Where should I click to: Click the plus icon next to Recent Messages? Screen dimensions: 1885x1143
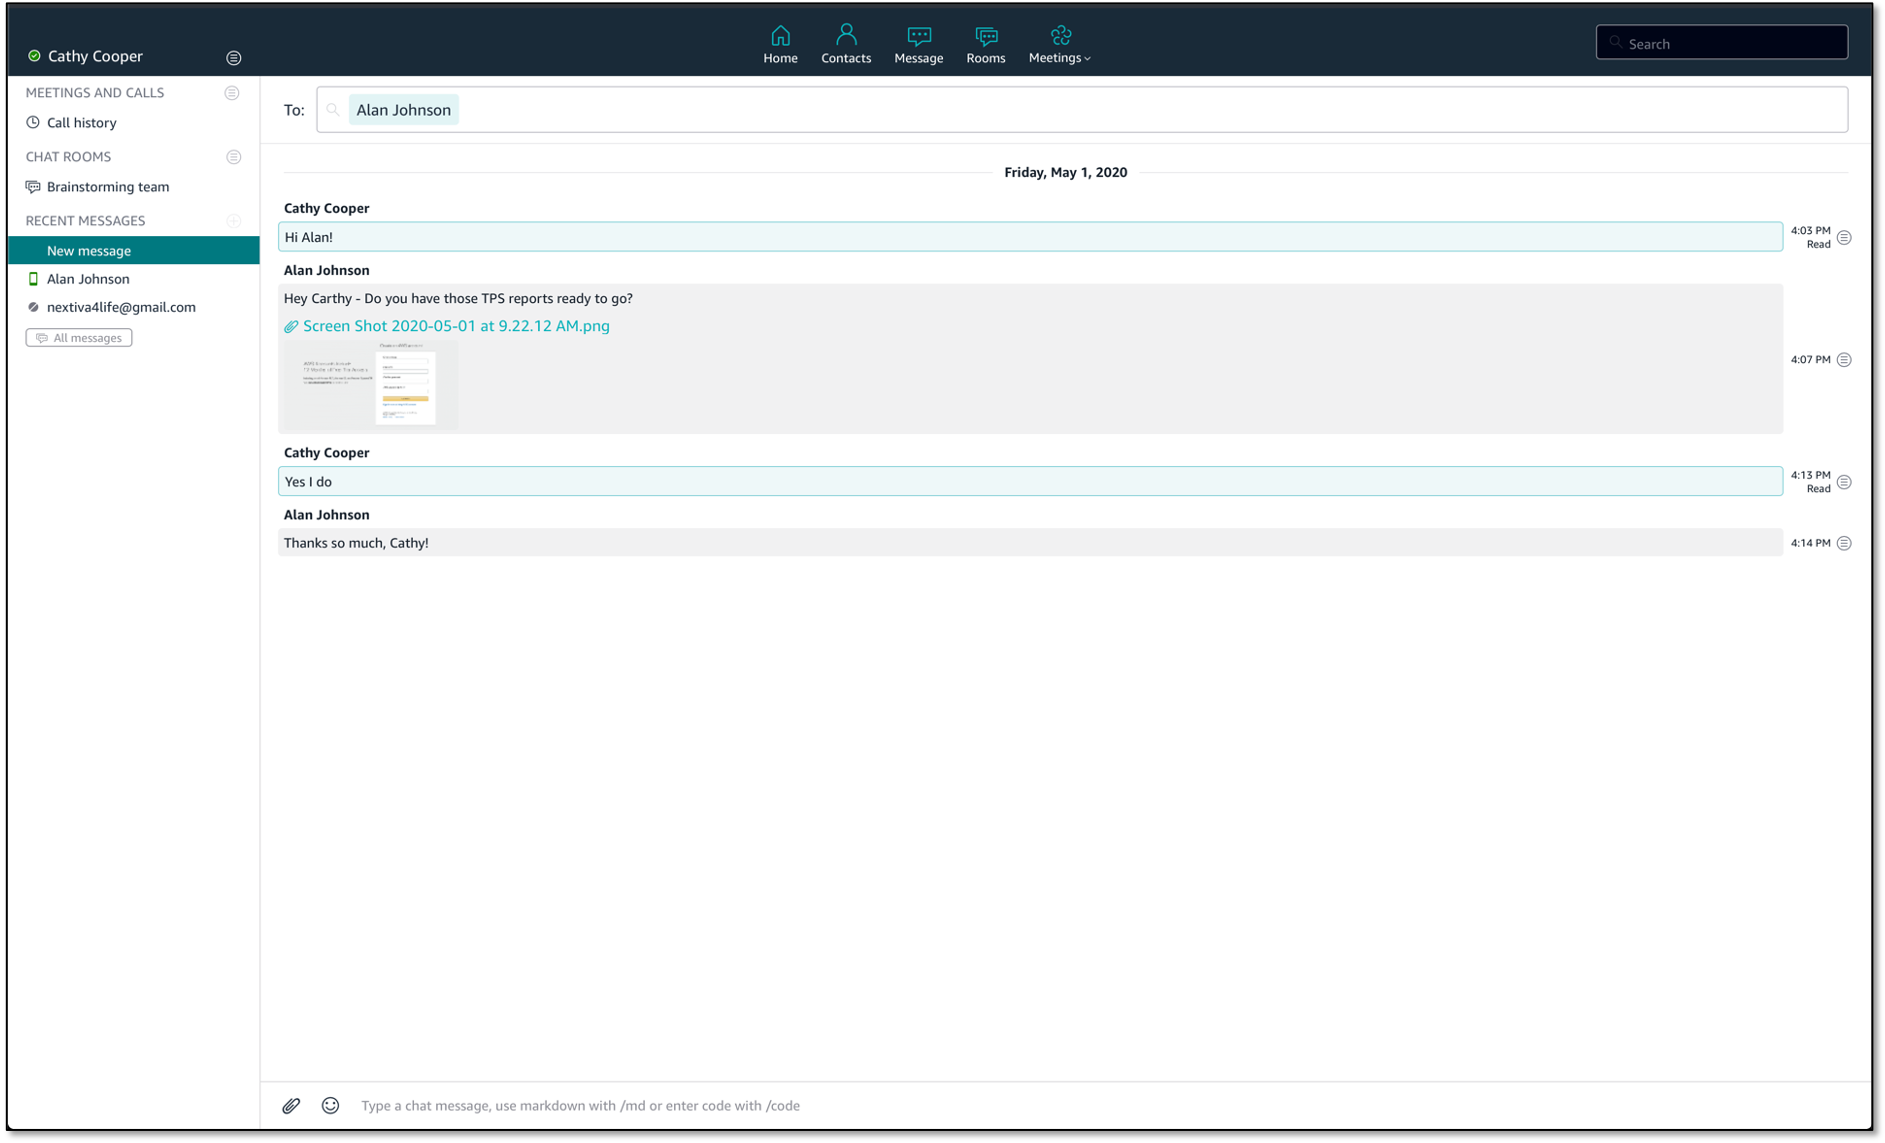[x=234, y=221]
